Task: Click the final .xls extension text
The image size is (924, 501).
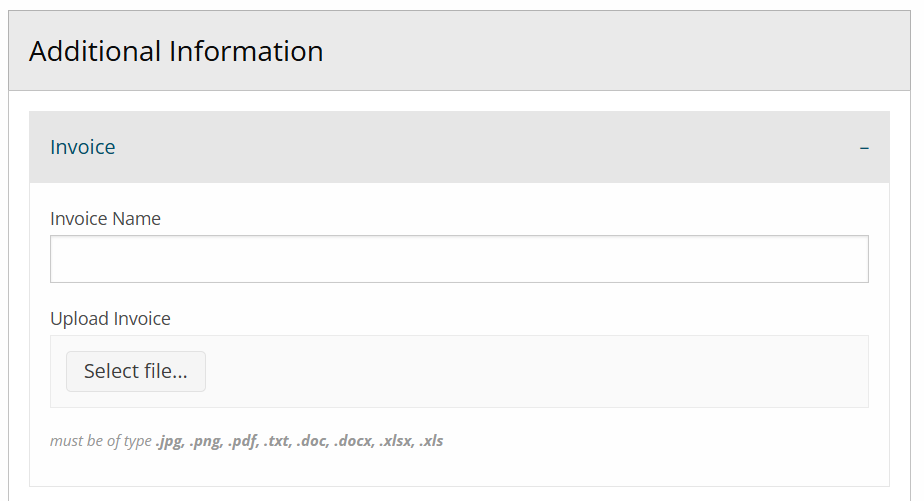Action: (432, 441)
